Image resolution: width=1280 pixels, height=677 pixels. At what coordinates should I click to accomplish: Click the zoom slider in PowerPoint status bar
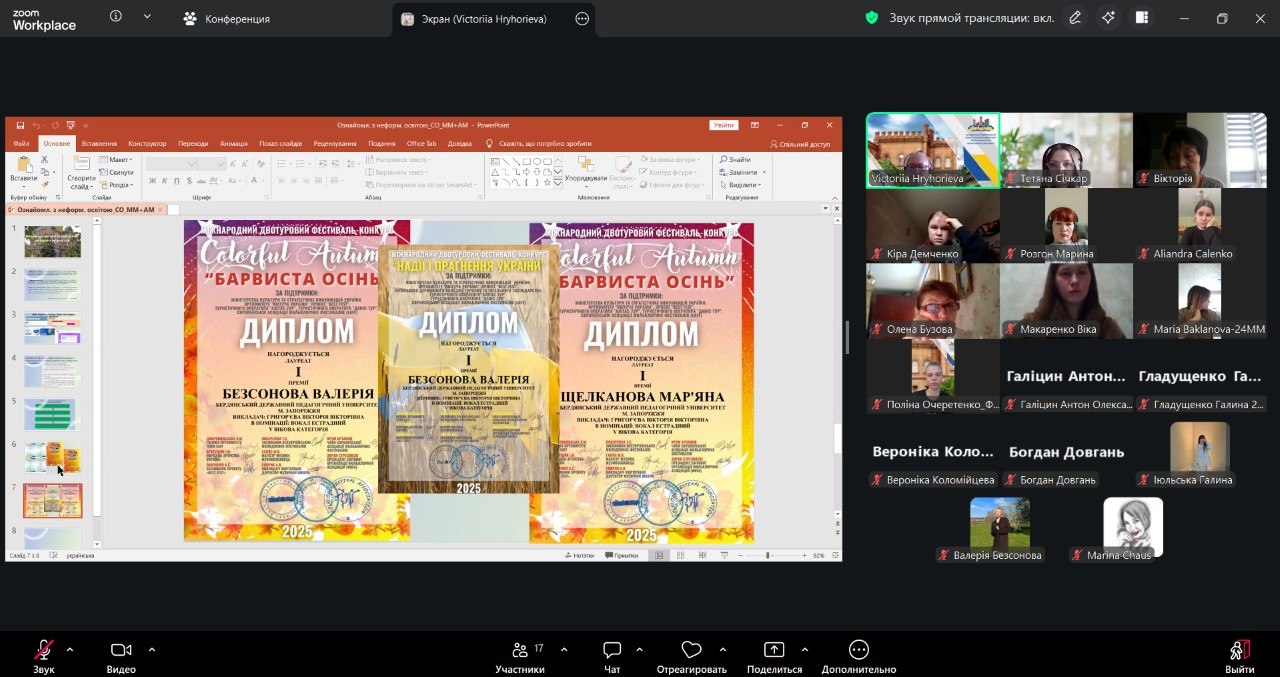tap(768, 555)
